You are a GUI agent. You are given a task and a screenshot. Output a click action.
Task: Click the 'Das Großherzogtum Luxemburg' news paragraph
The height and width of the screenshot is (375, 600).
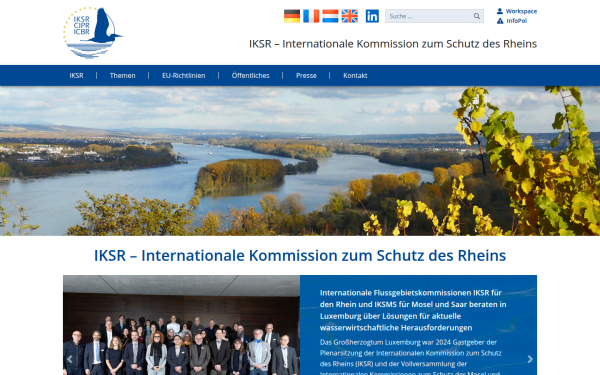411,358
